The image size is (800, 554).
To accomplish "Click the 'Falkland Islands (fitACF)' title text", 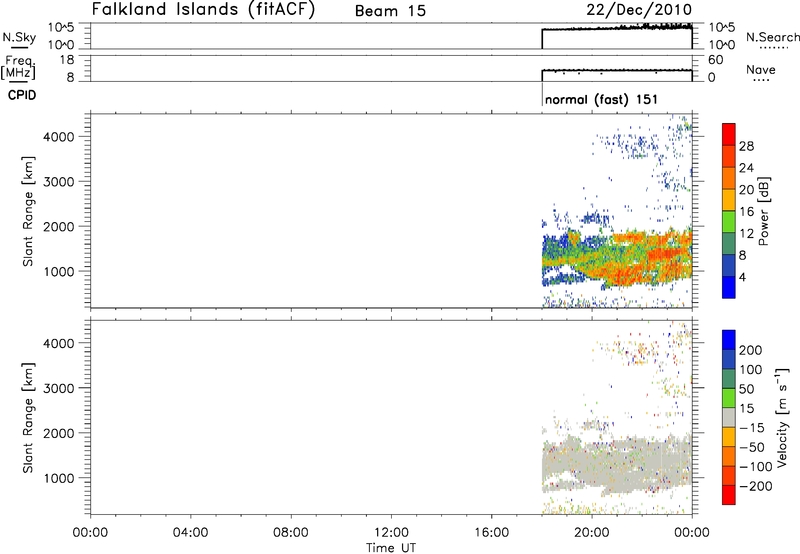I will 203,10.
